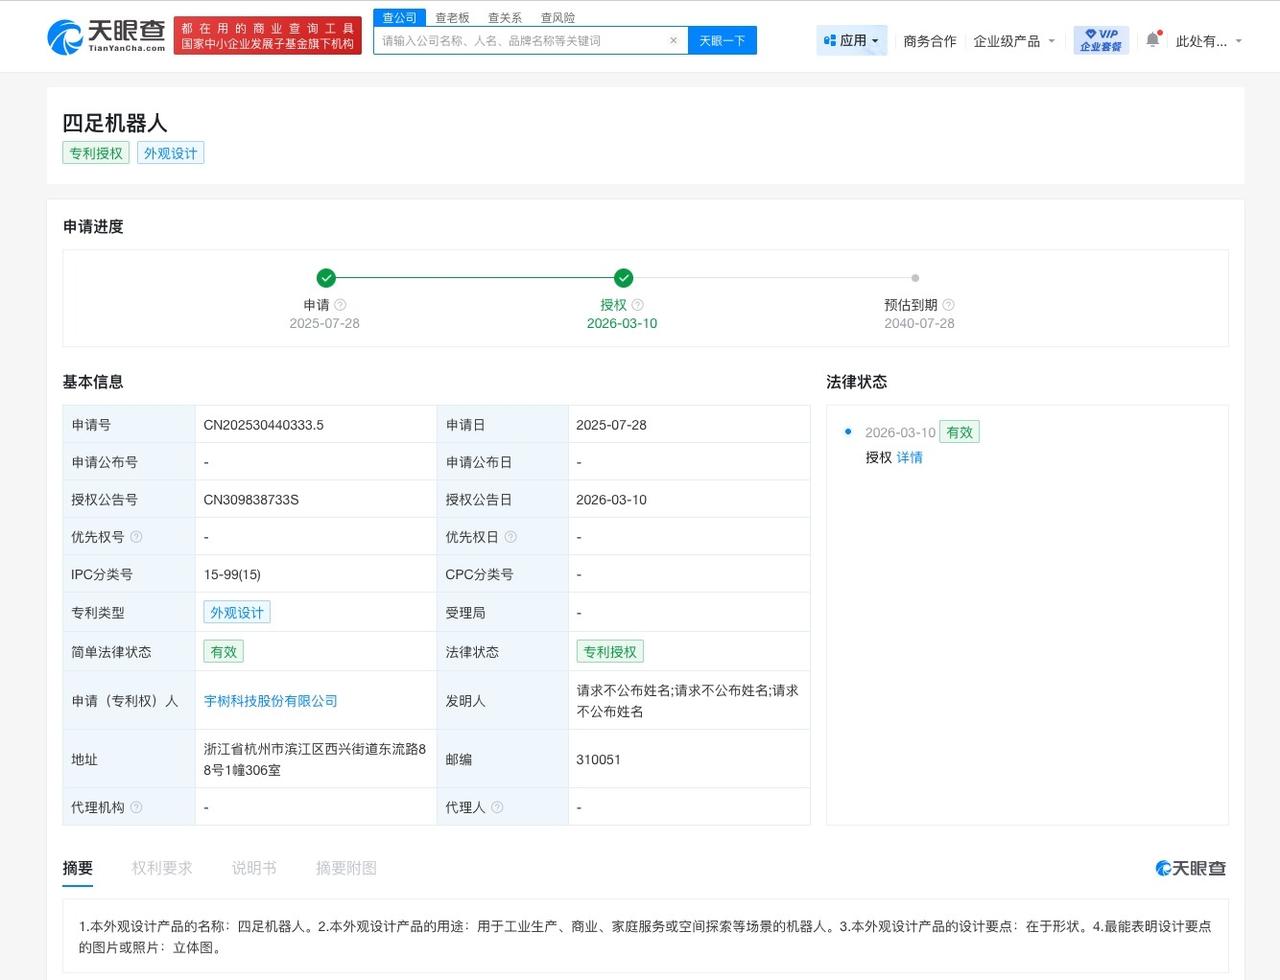1280x980 pixels.
Task: Select the 权利要求 tab
Action: coord(162,868)
